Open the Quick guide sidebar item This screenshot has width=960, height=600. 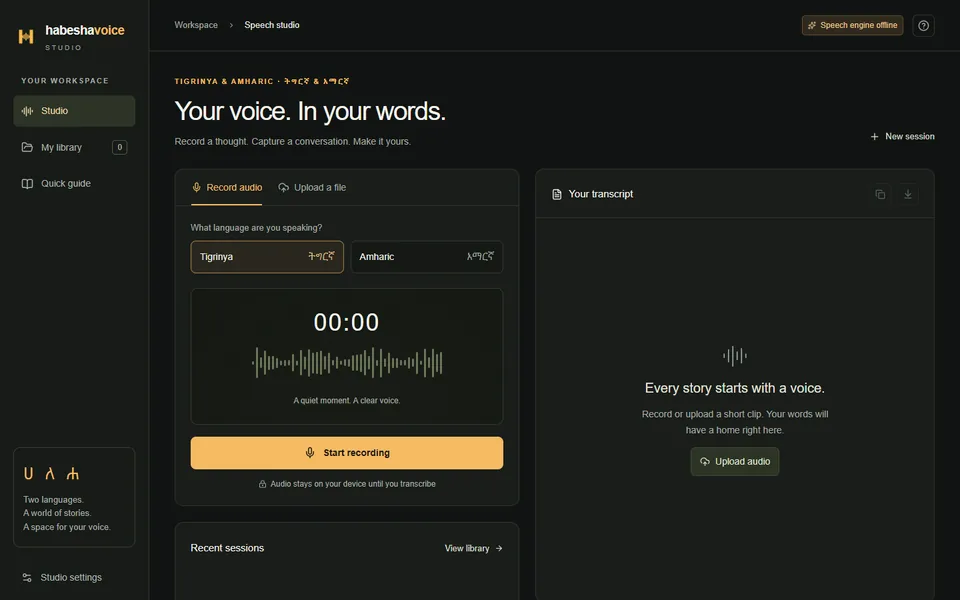pos(74,184)
